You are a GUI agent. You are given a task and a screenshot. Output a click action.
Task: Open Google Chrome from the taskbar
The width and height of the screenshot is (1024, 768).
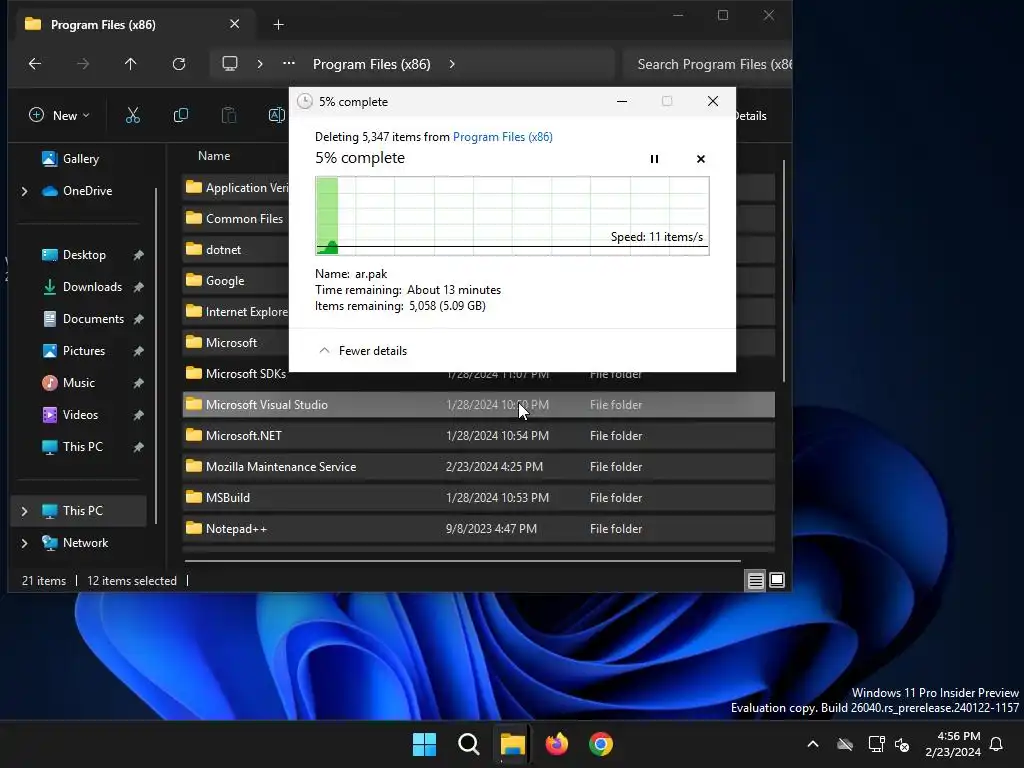click(601, 744)
